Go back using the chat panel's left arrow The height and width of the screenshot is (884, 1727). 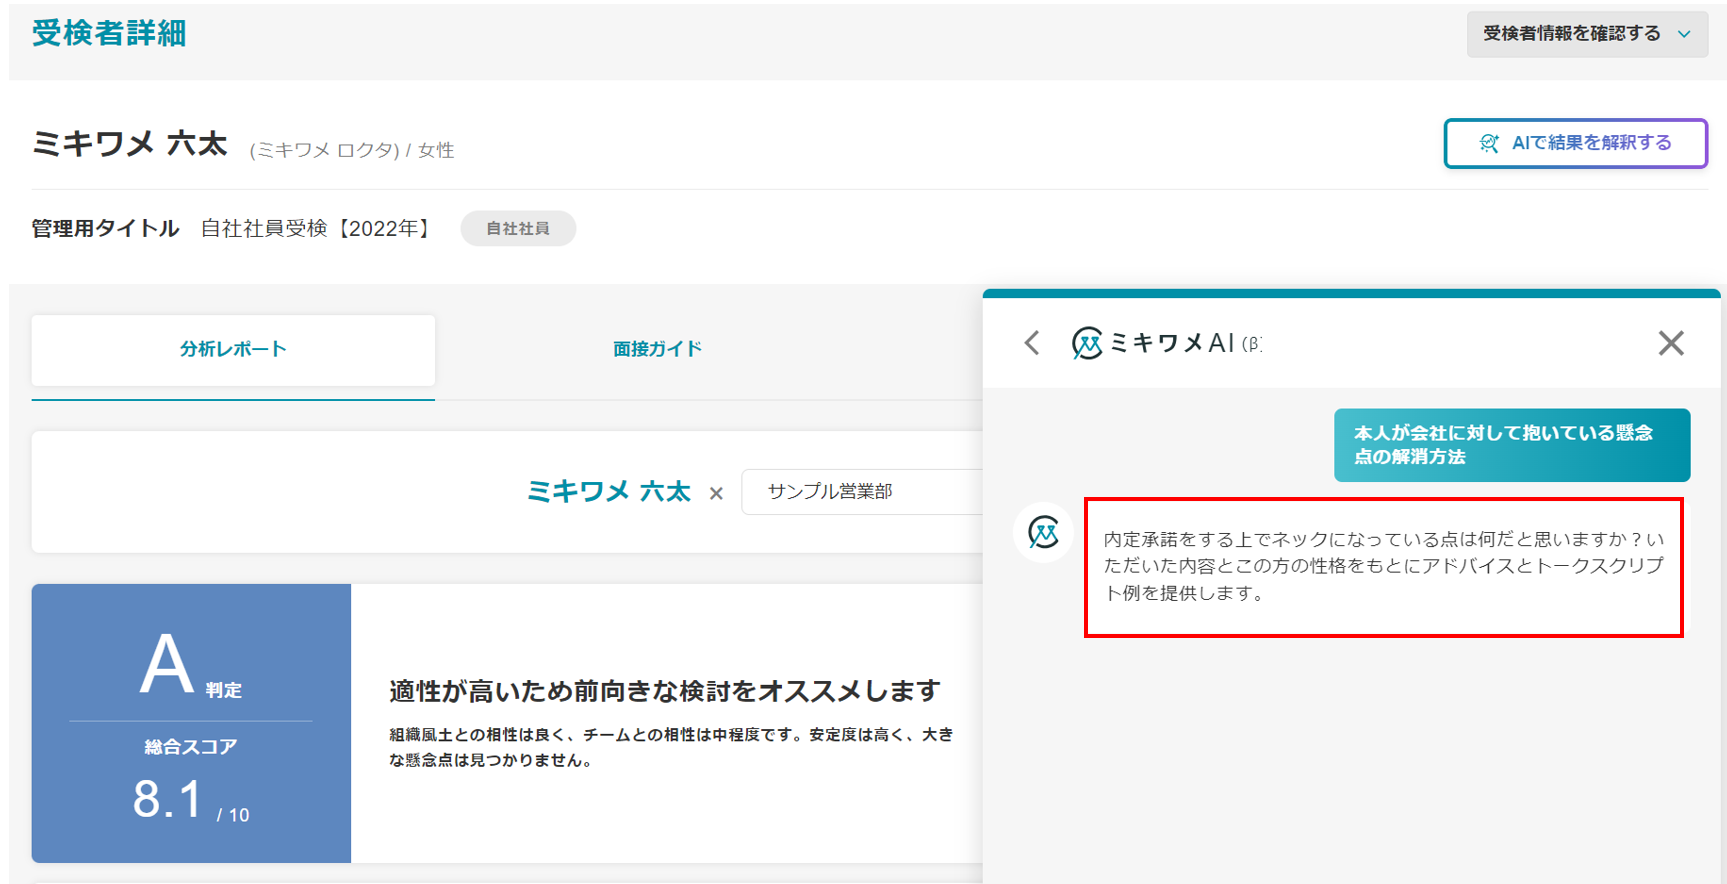[1032, 343]
